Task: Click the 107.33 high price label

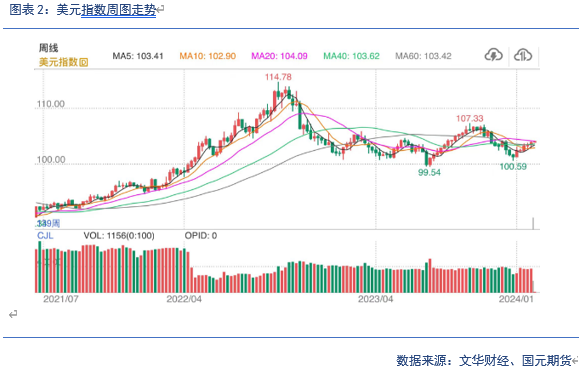Action: tap(469, 118)
